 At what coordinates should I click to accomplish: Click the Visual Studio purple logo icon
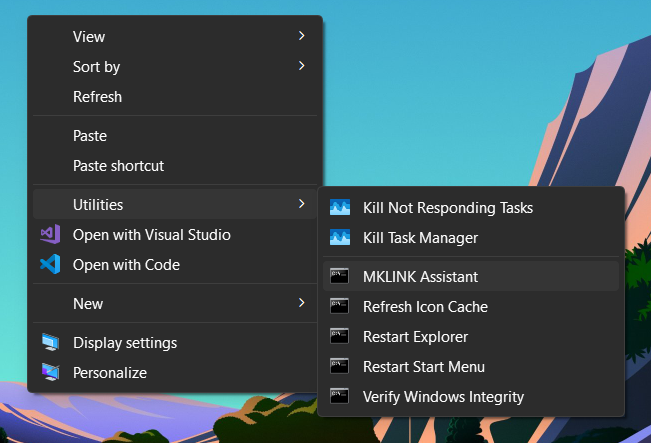pos(50,235)
